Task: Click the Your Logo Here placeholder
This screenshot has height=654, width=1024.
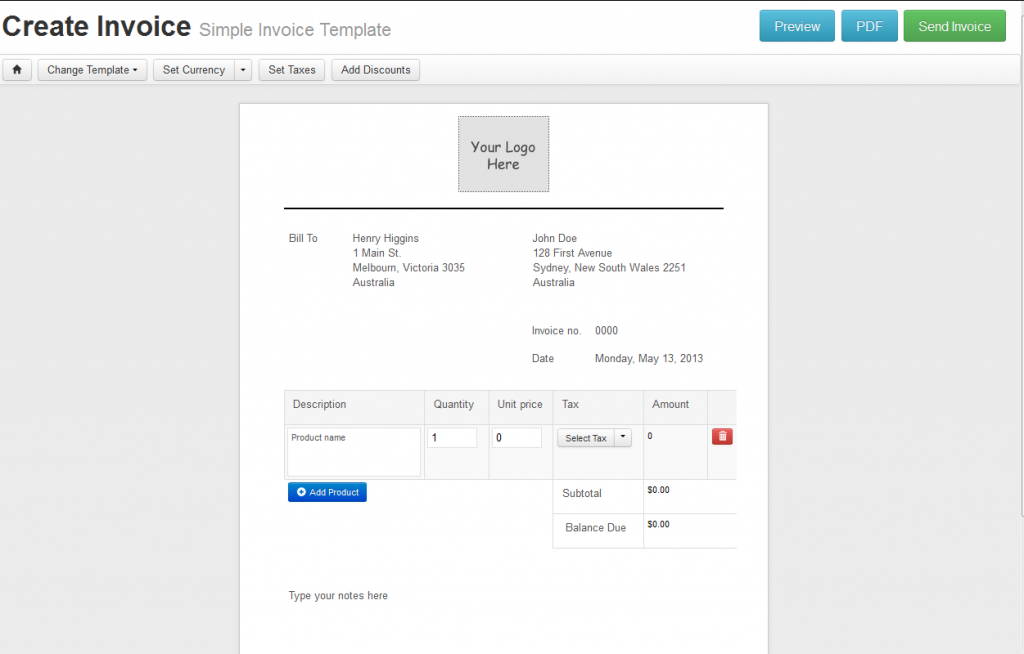Action: coord(503,153)
